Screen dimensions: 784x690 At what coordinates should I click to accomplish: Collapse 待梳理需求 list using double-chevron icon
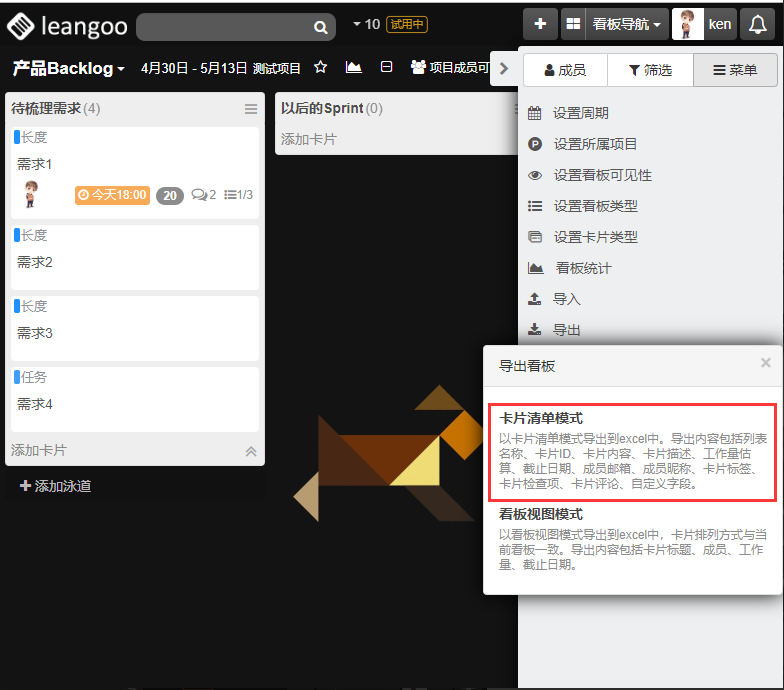[x=251, y=451]
